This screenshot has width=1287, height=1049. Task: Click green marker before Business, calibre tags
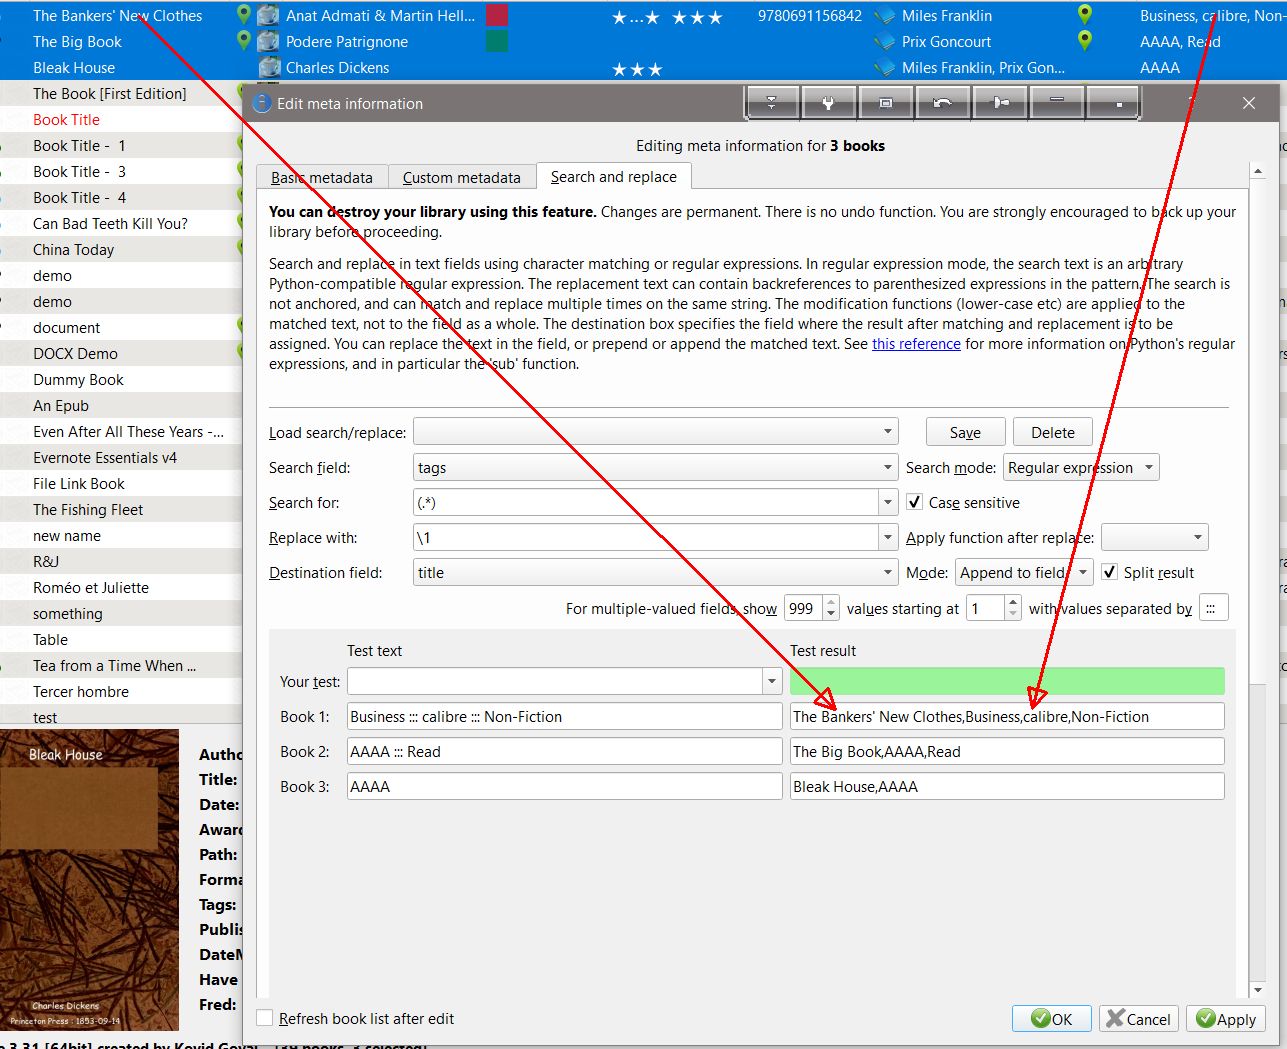click(1085, 15)
